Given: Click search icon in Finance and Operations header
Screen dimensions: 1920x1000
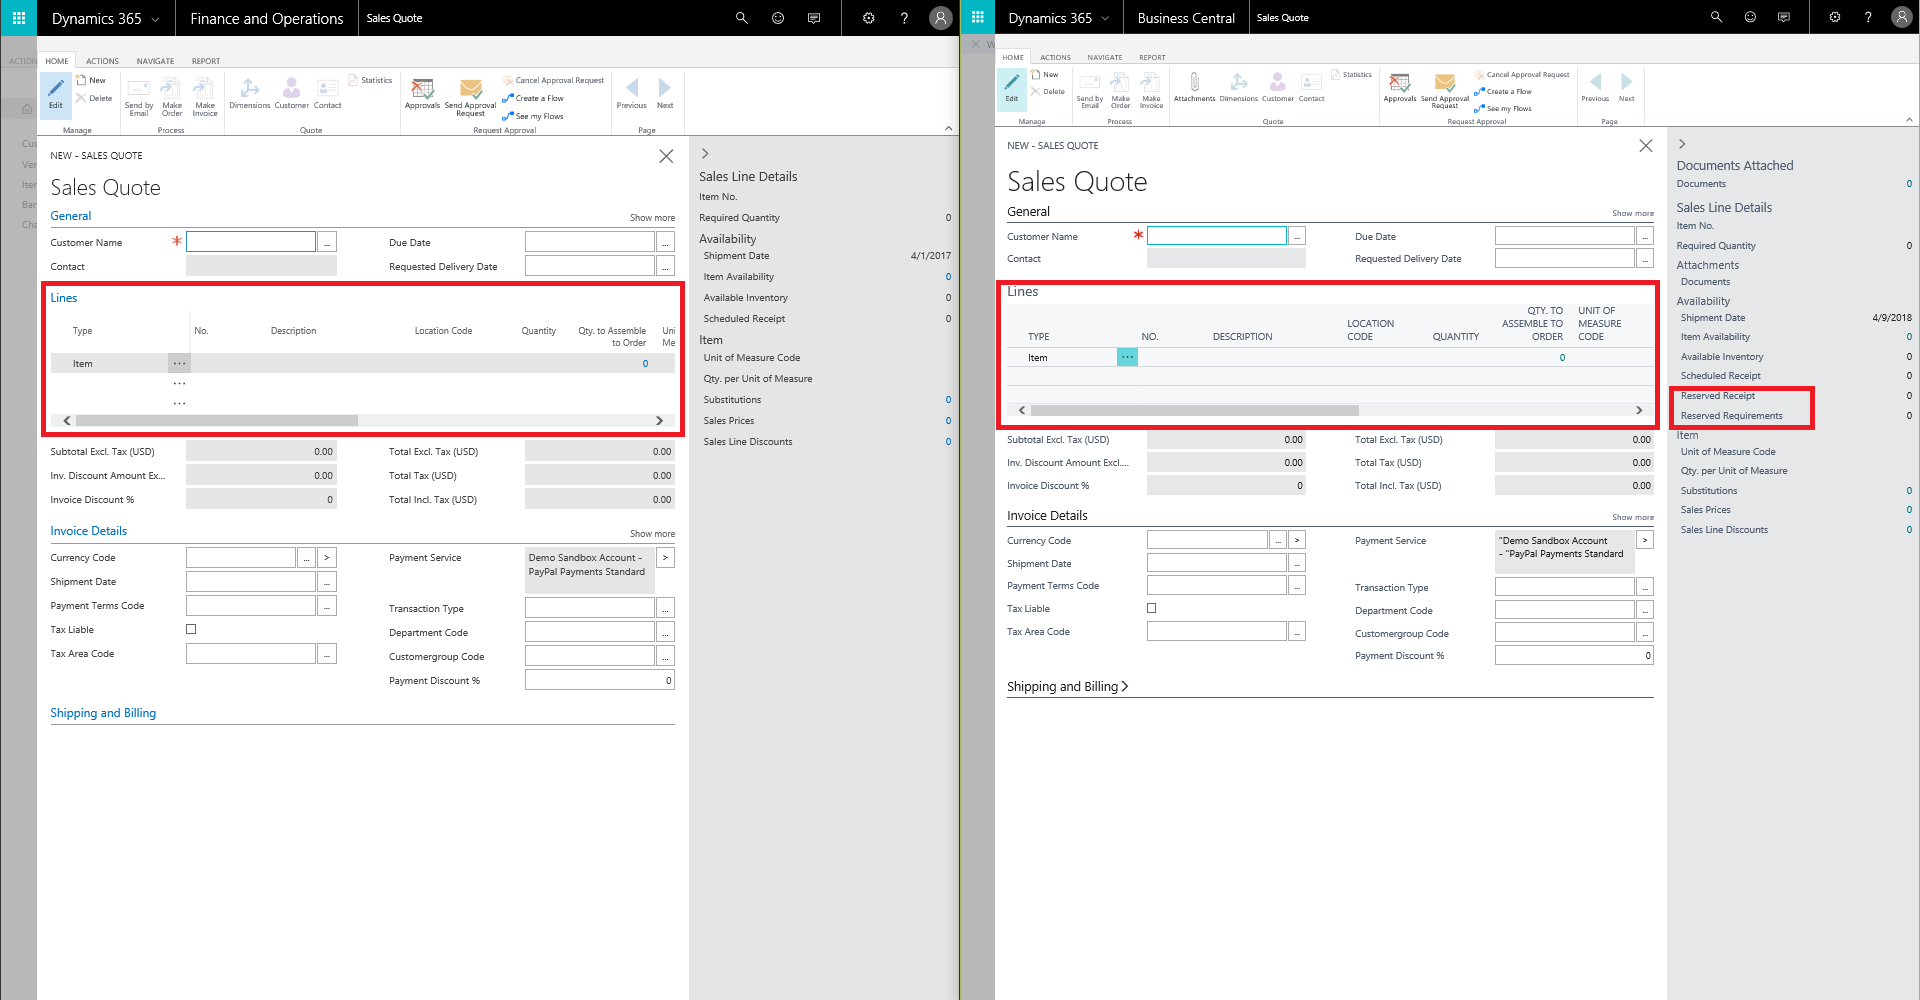Looking at the screenshot, I should (x=742, y=18).
